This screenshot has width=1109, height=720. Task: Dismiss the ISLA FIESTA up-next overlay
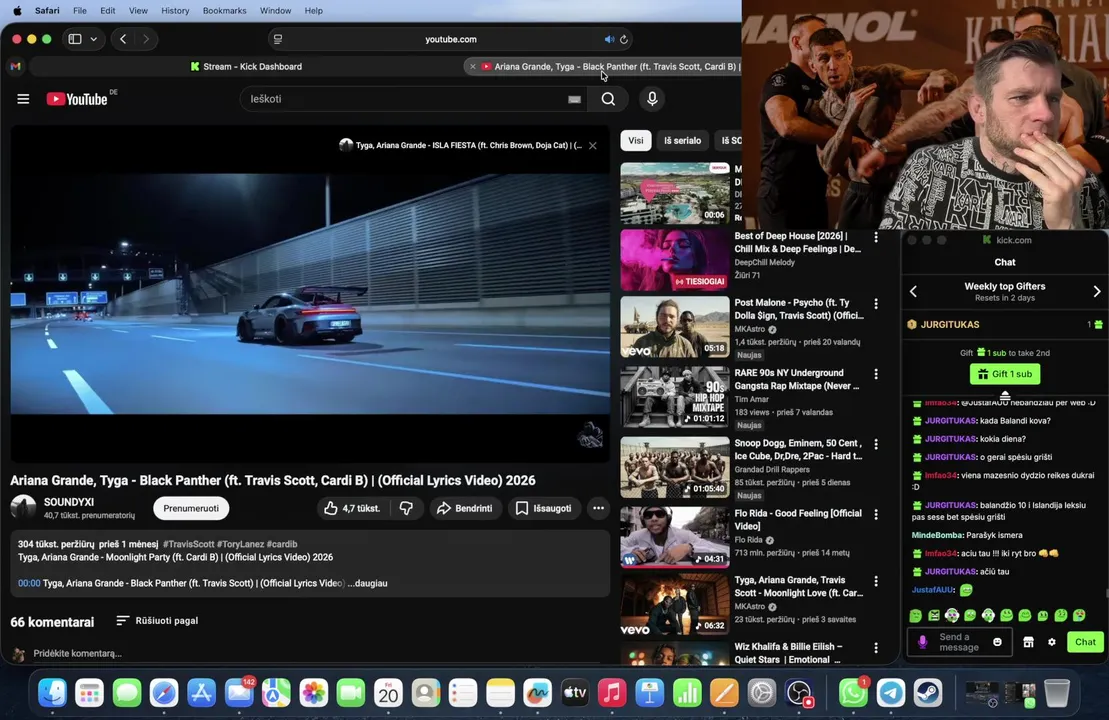point(593,146)
